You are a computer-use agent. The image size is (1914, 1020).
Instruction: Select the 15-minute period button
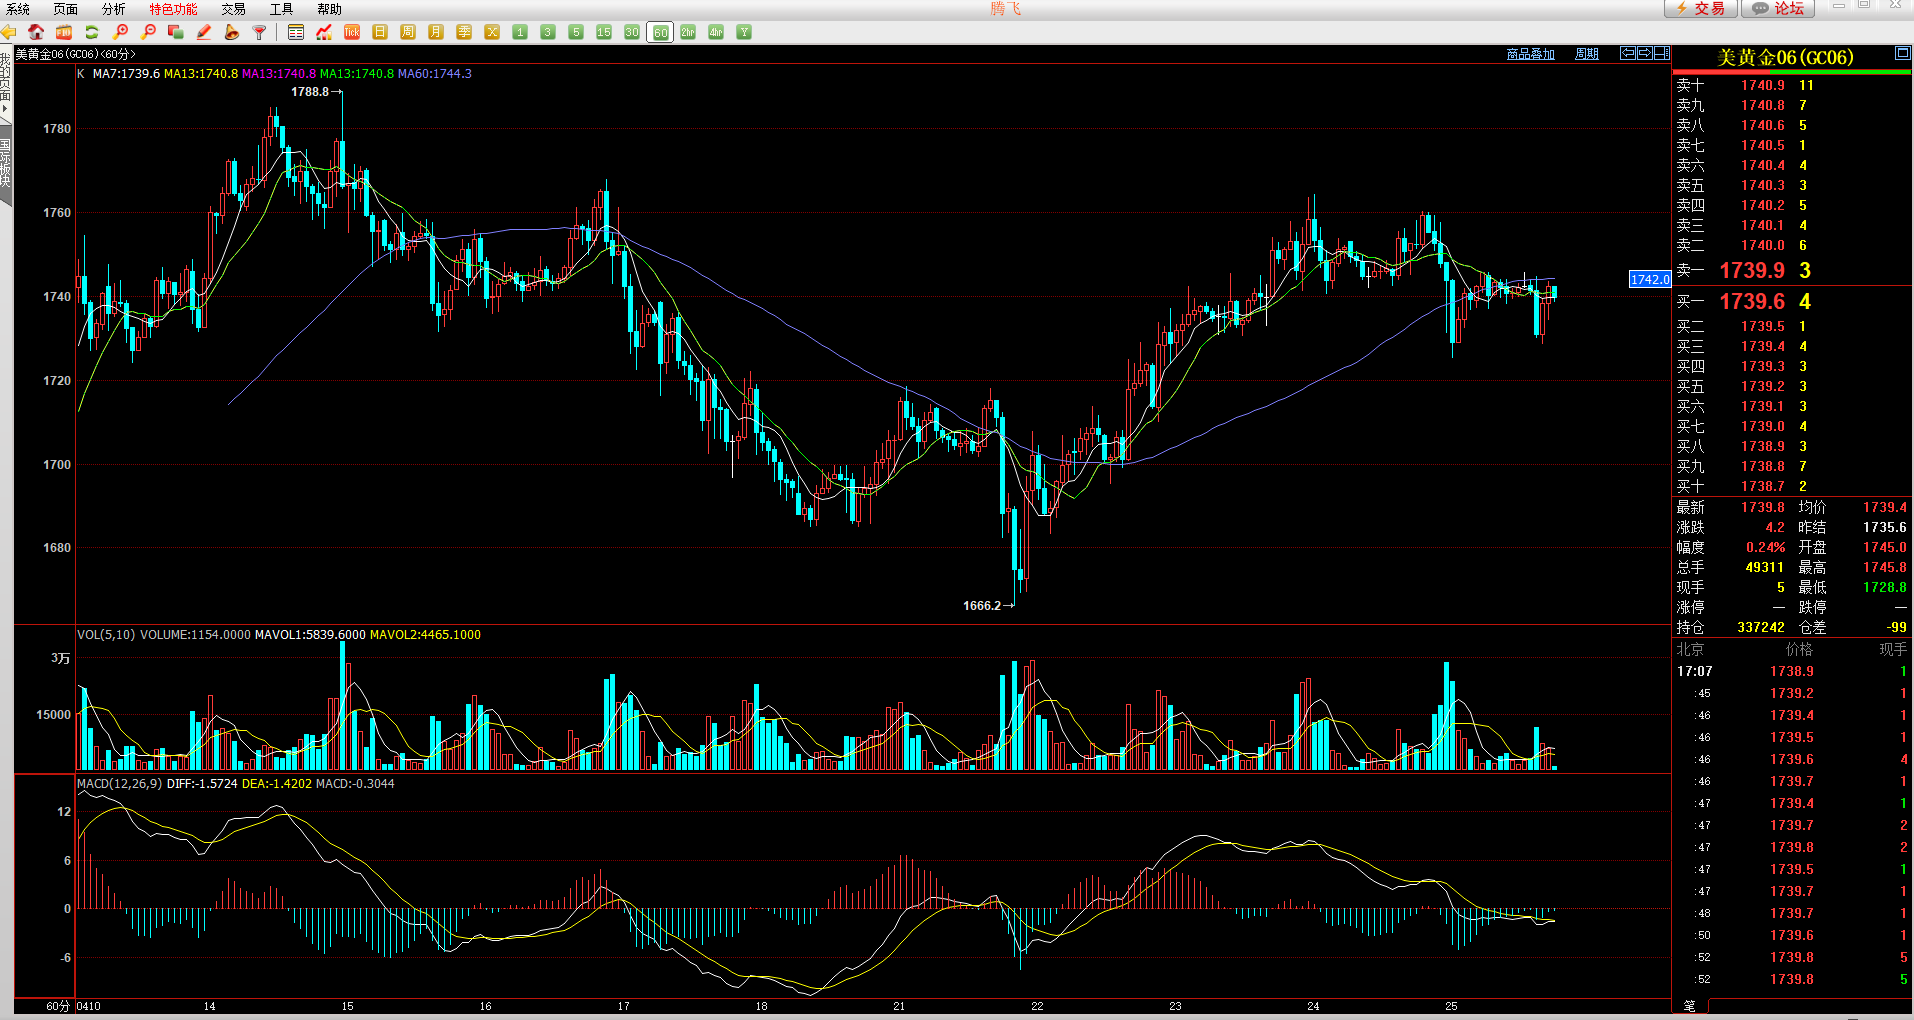point(604,32)
